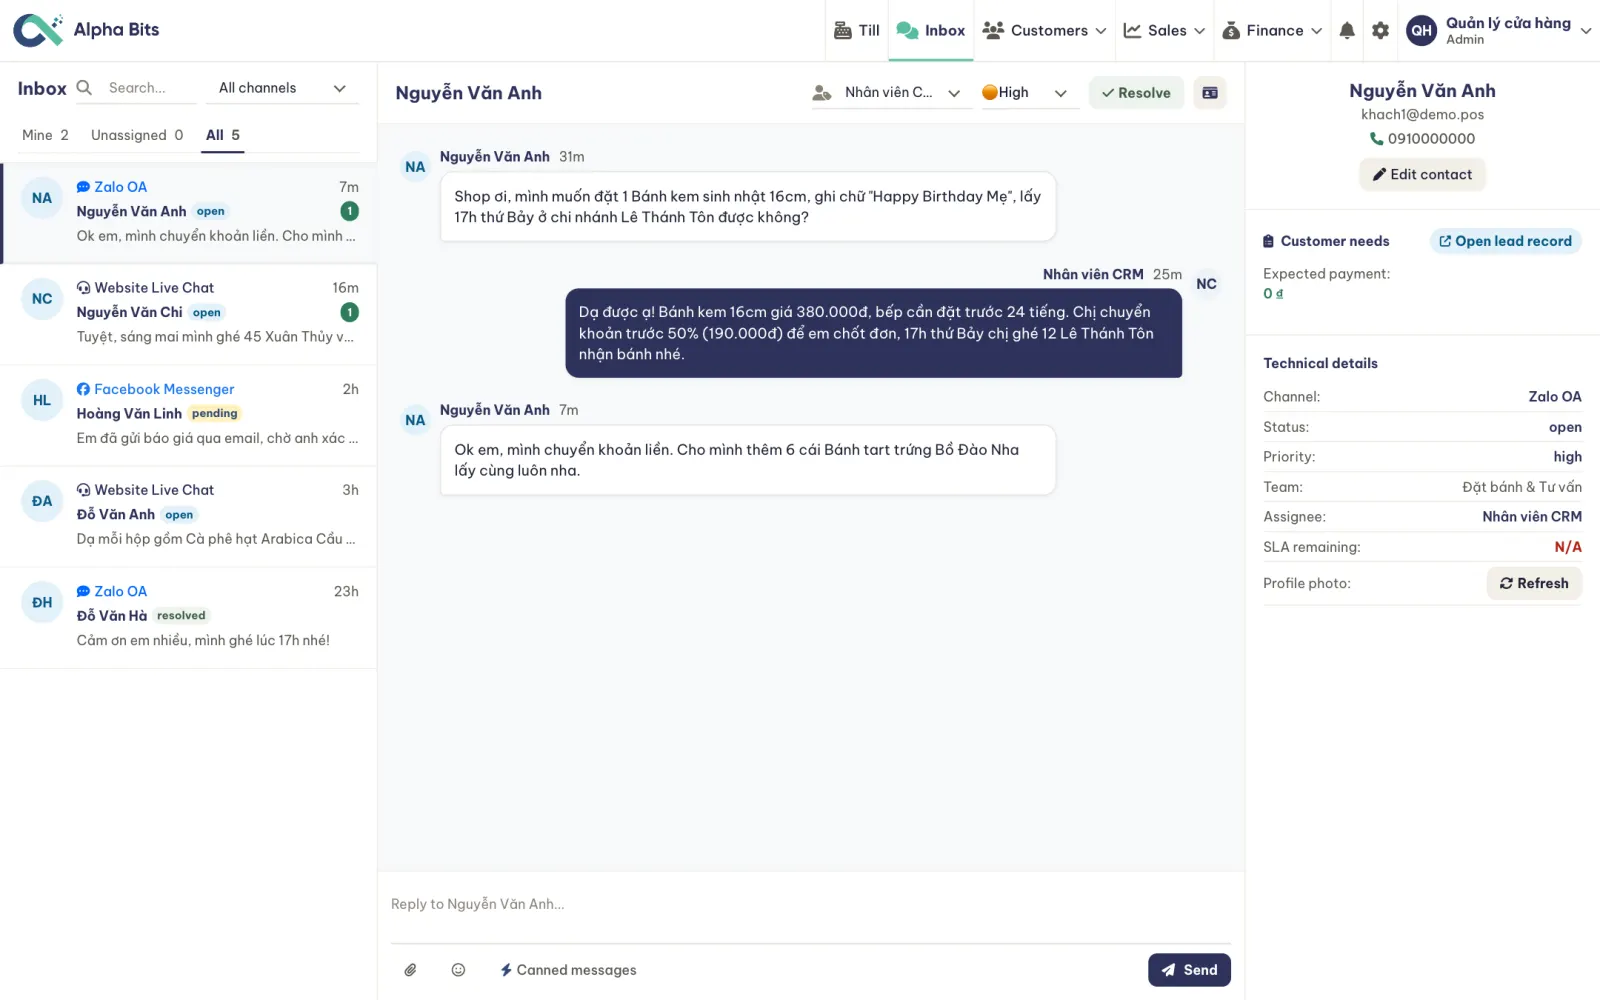Click the QH user avatar
The width and height of the screenshot is (1600, 1000).
coord(1422,31)
